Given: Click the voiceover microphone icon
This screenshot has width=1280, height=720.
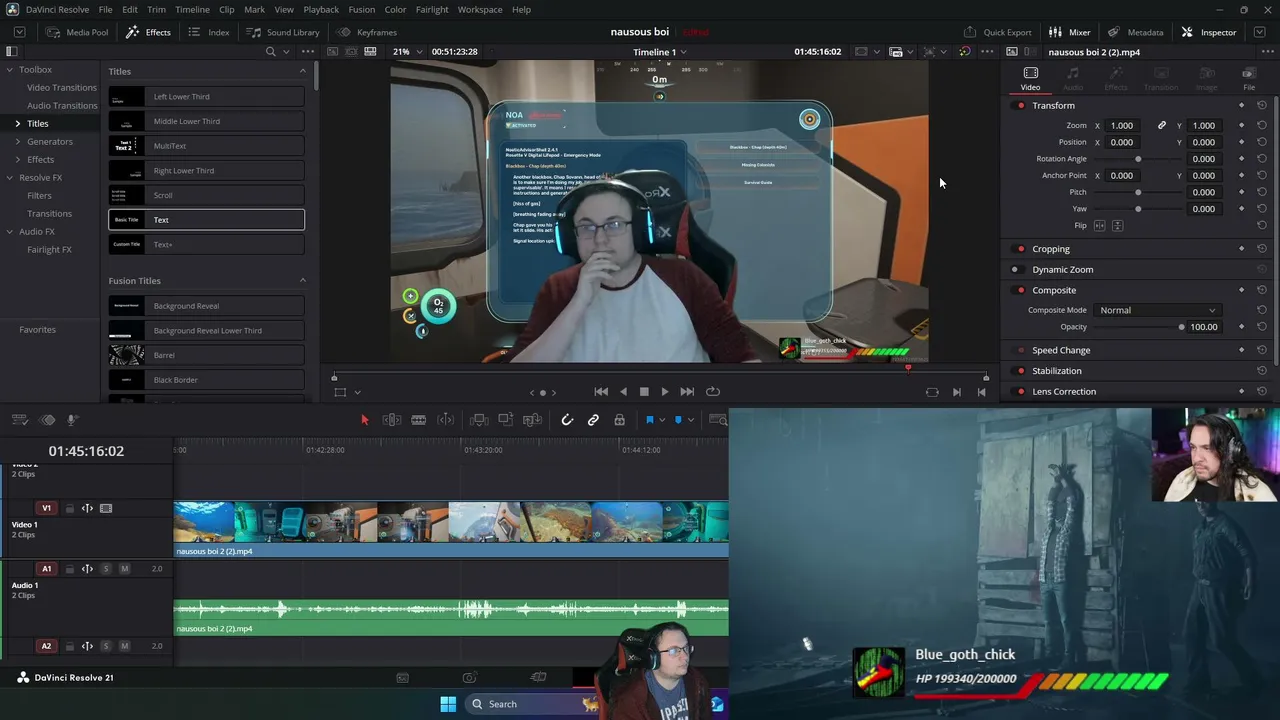Looking at the screenshot, I should coord(72,420).
